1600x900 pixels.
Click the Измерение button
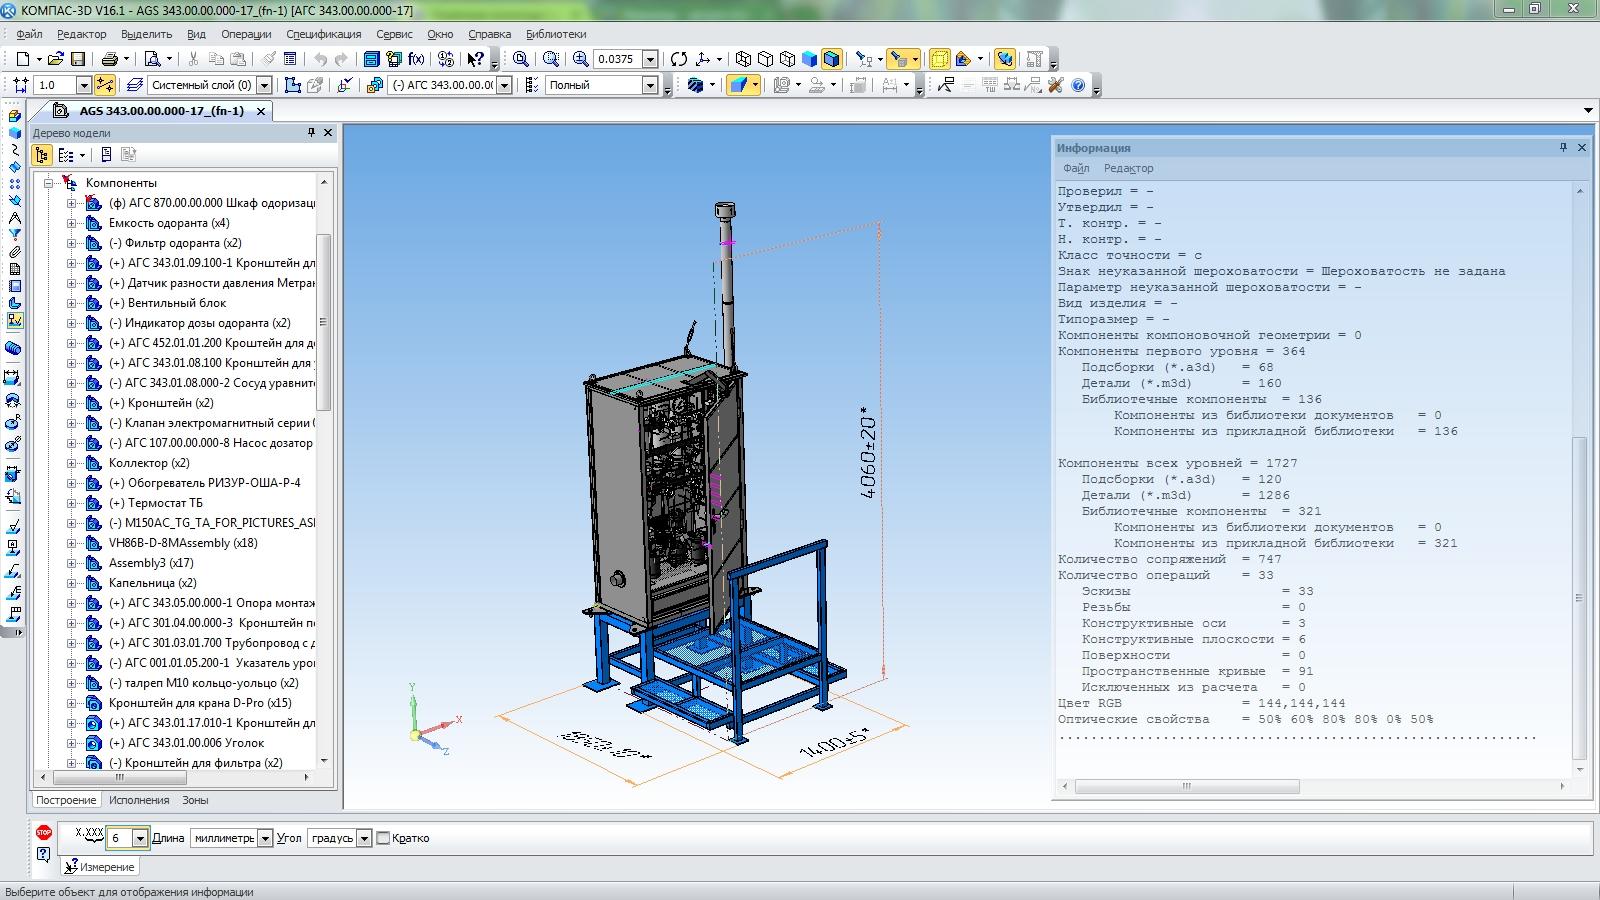tap(99, 867)
